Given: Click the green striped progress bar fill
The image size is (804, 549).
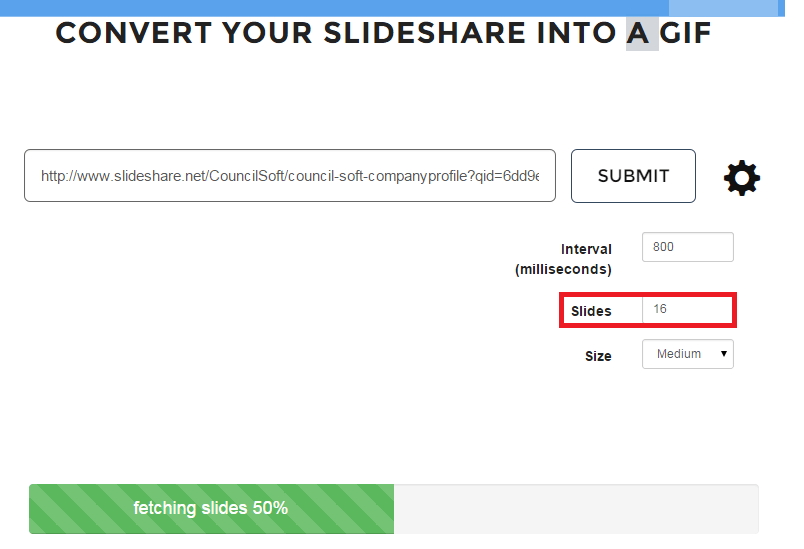Looking at the screenshot, I should pyautogui.click(x=211, y=509).
